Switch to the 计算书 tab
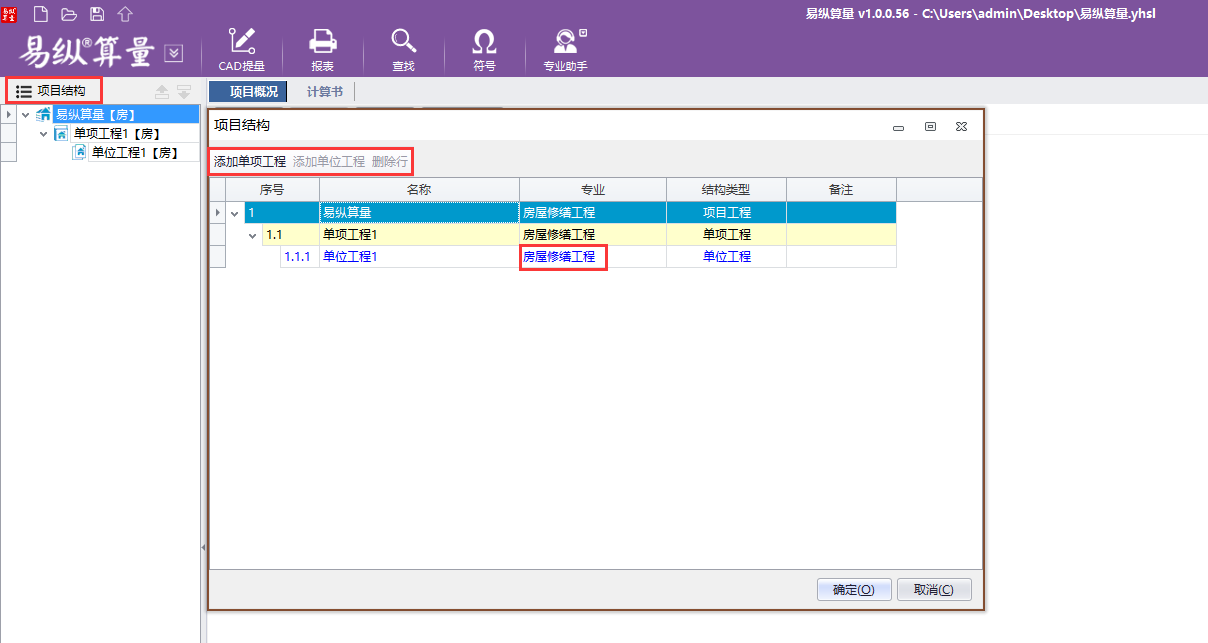1208x643 pixels. [324, 91]
